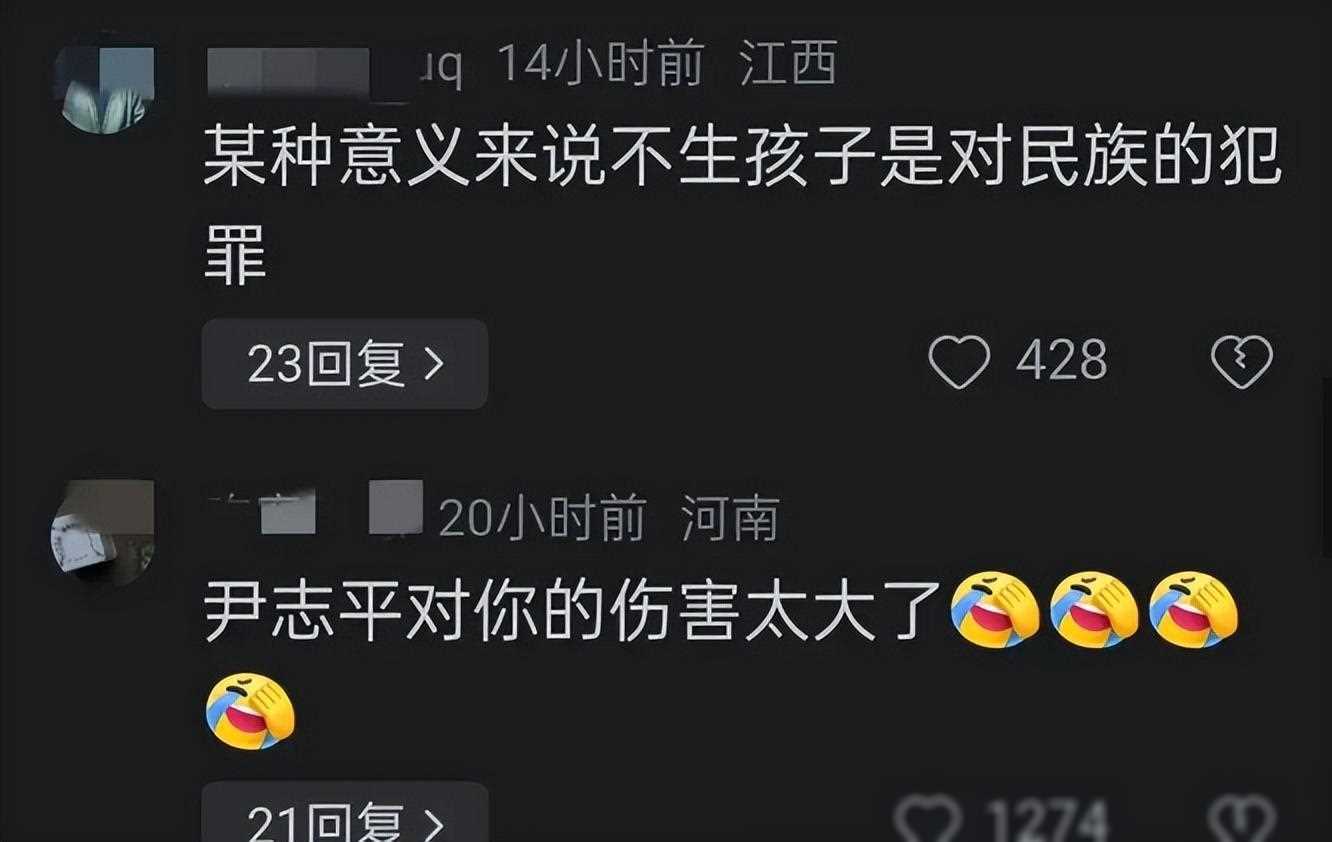This screenshot has width=1332, height=842.
Task: Open the Henan commenter's profile avatar
Action: (x=102, y=532)
